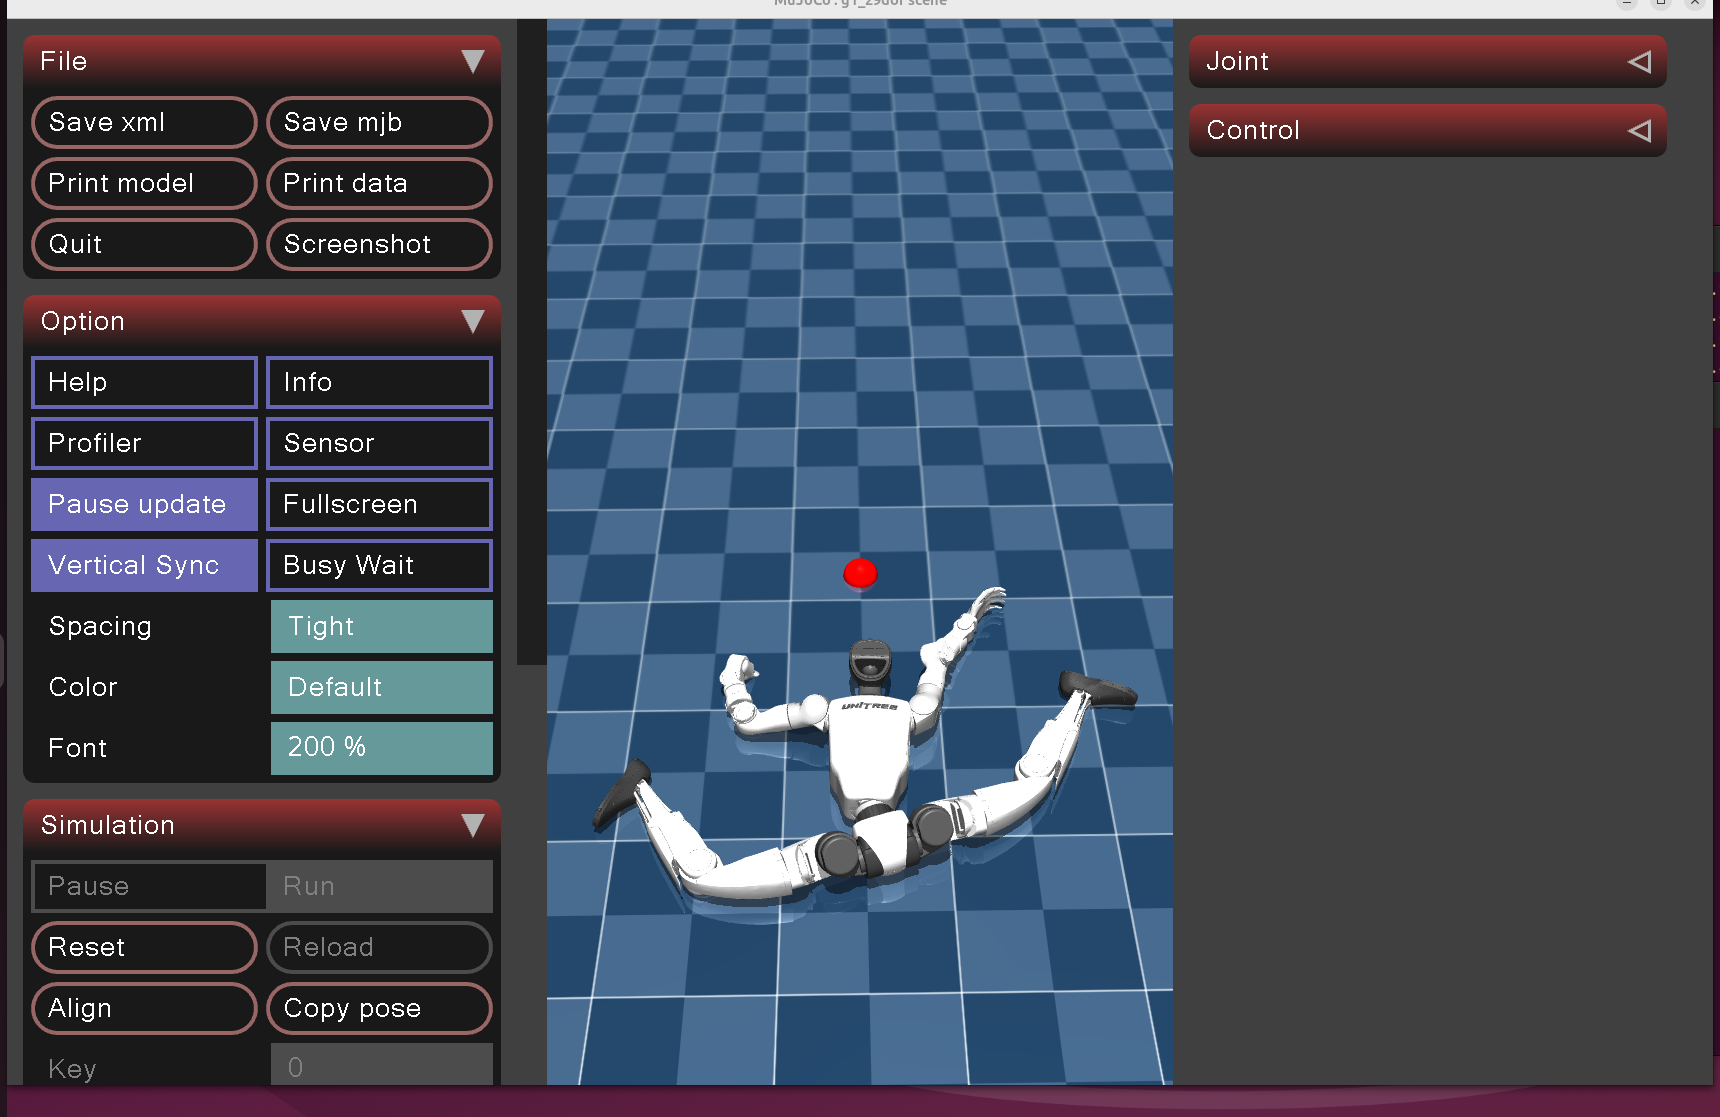This screenshot has height=1117, width=1720.
Task: Expand the Control panel arrow
Action: [x=1639, y=131]
